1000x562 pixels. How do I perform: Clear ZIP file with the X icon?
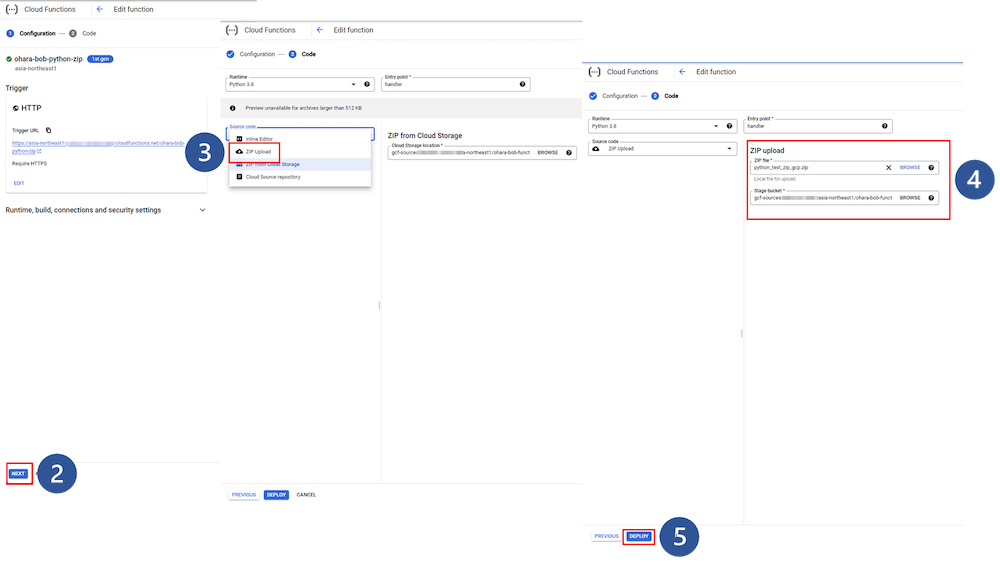click(888, 168)
